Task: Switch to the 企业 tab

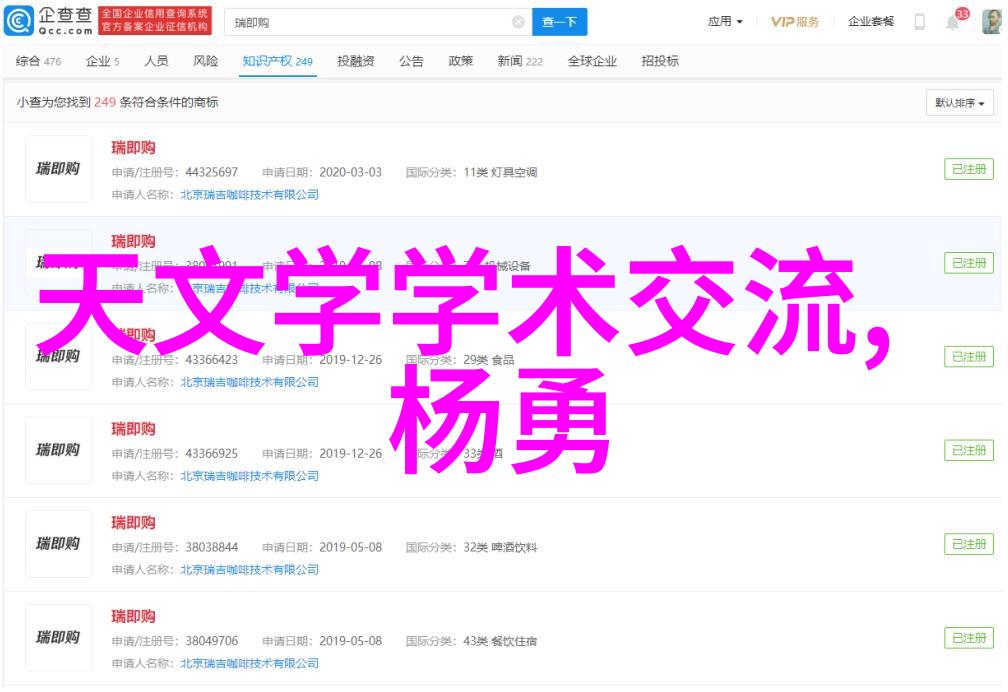Action: coord(102,61)
